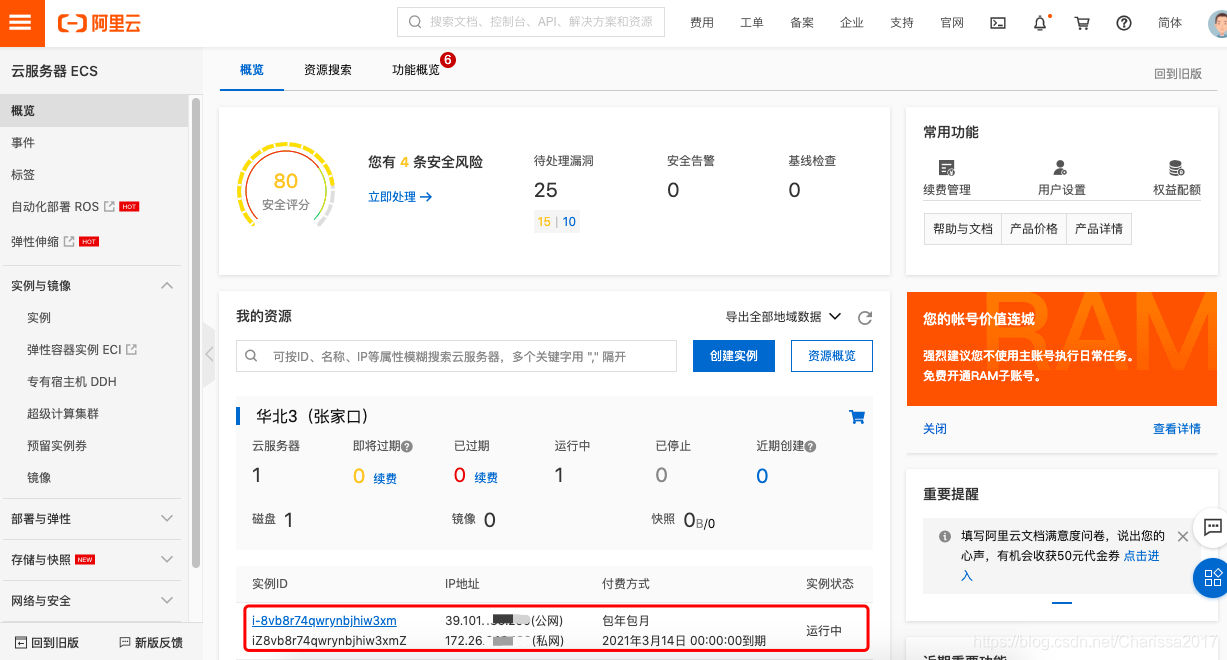Open 事件 in the sidebar
This screenshot has width=1227, height=660.
pyautogui.click(x=23, y=143)
